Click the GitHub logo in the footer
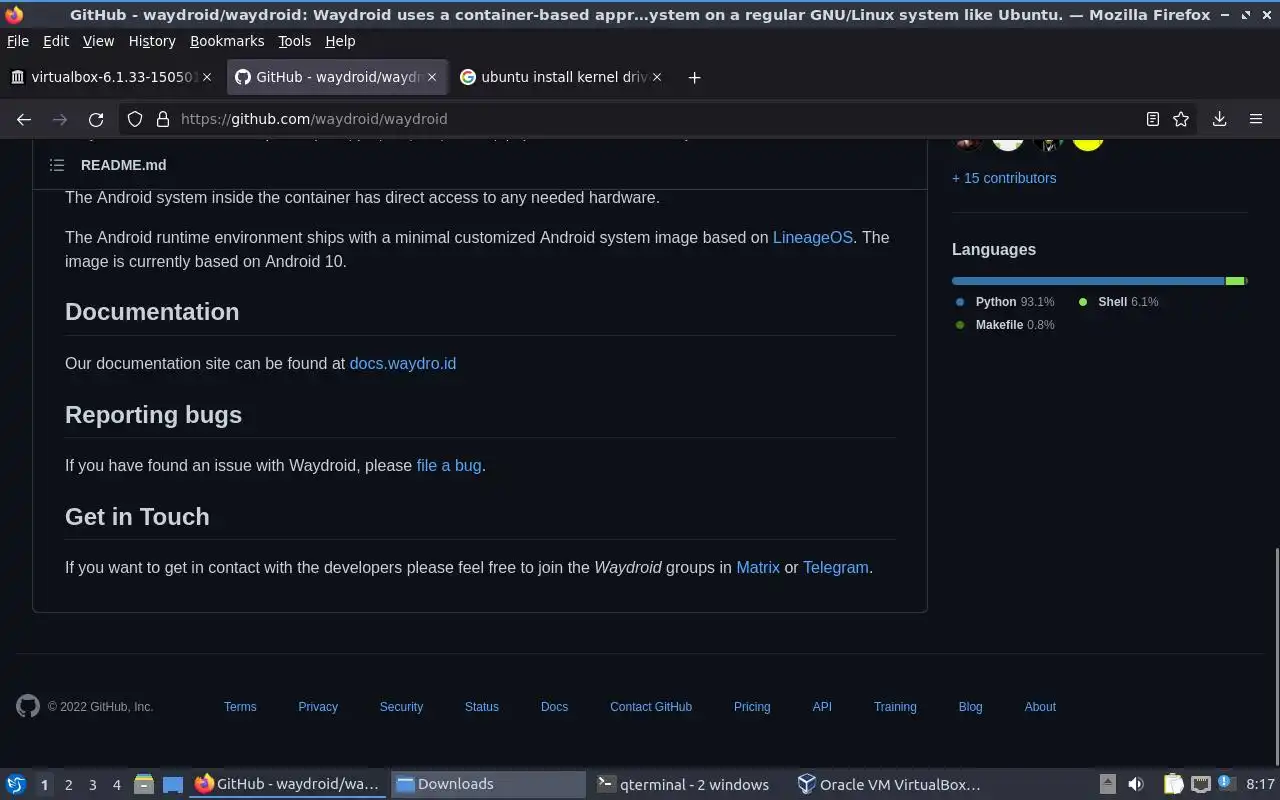 (x=28, y=706)
